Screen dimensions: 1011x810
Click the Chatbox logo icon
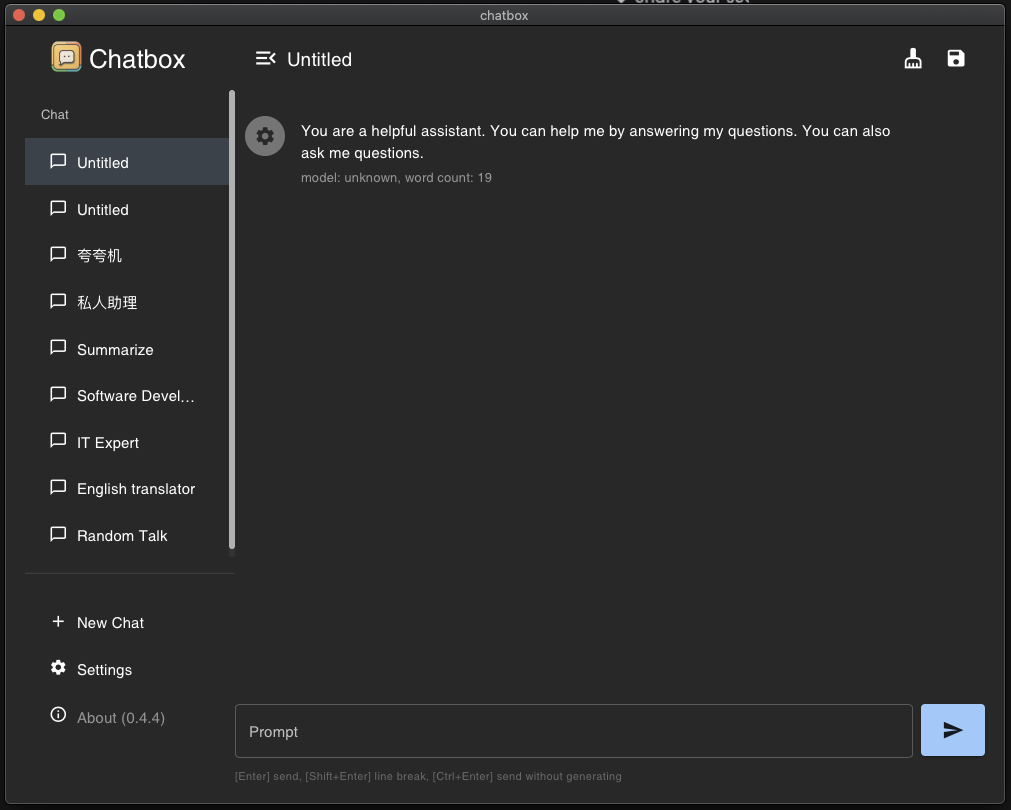[x=66, y=57]
